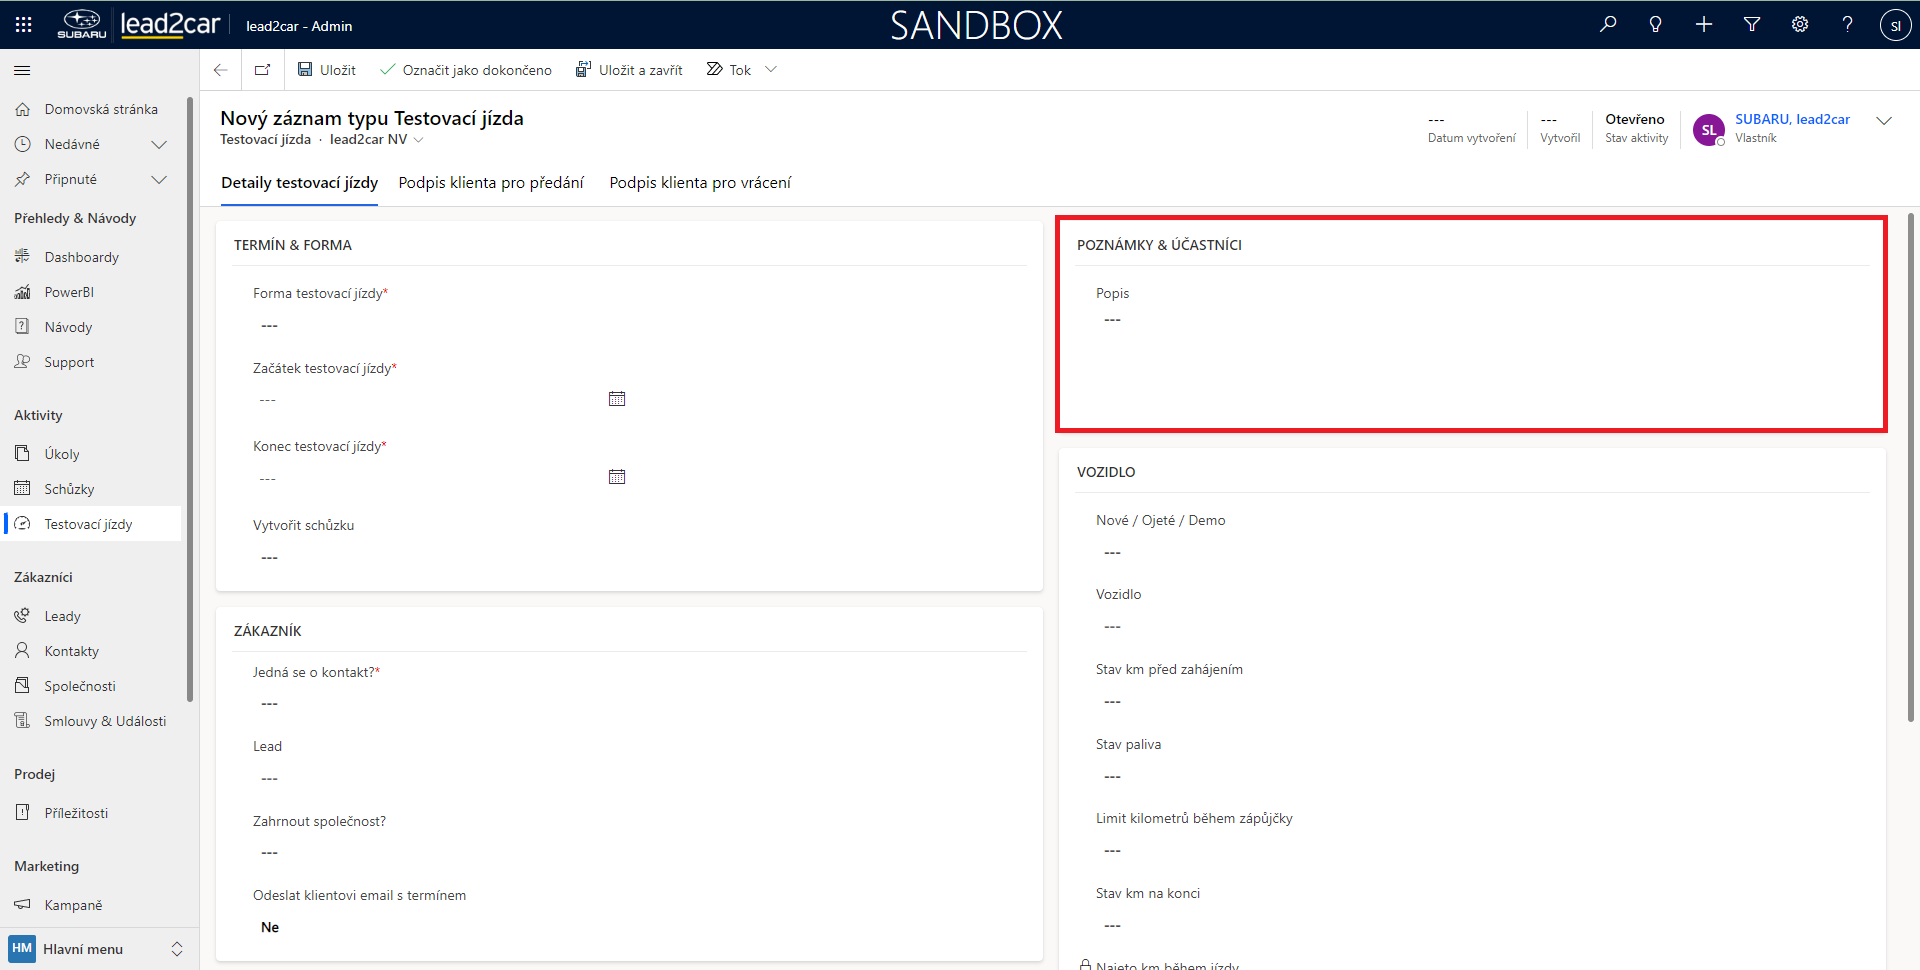Screen dimensions: 1920x970
Task: Click the plus quick create icon
Action: pos(1704,25)
